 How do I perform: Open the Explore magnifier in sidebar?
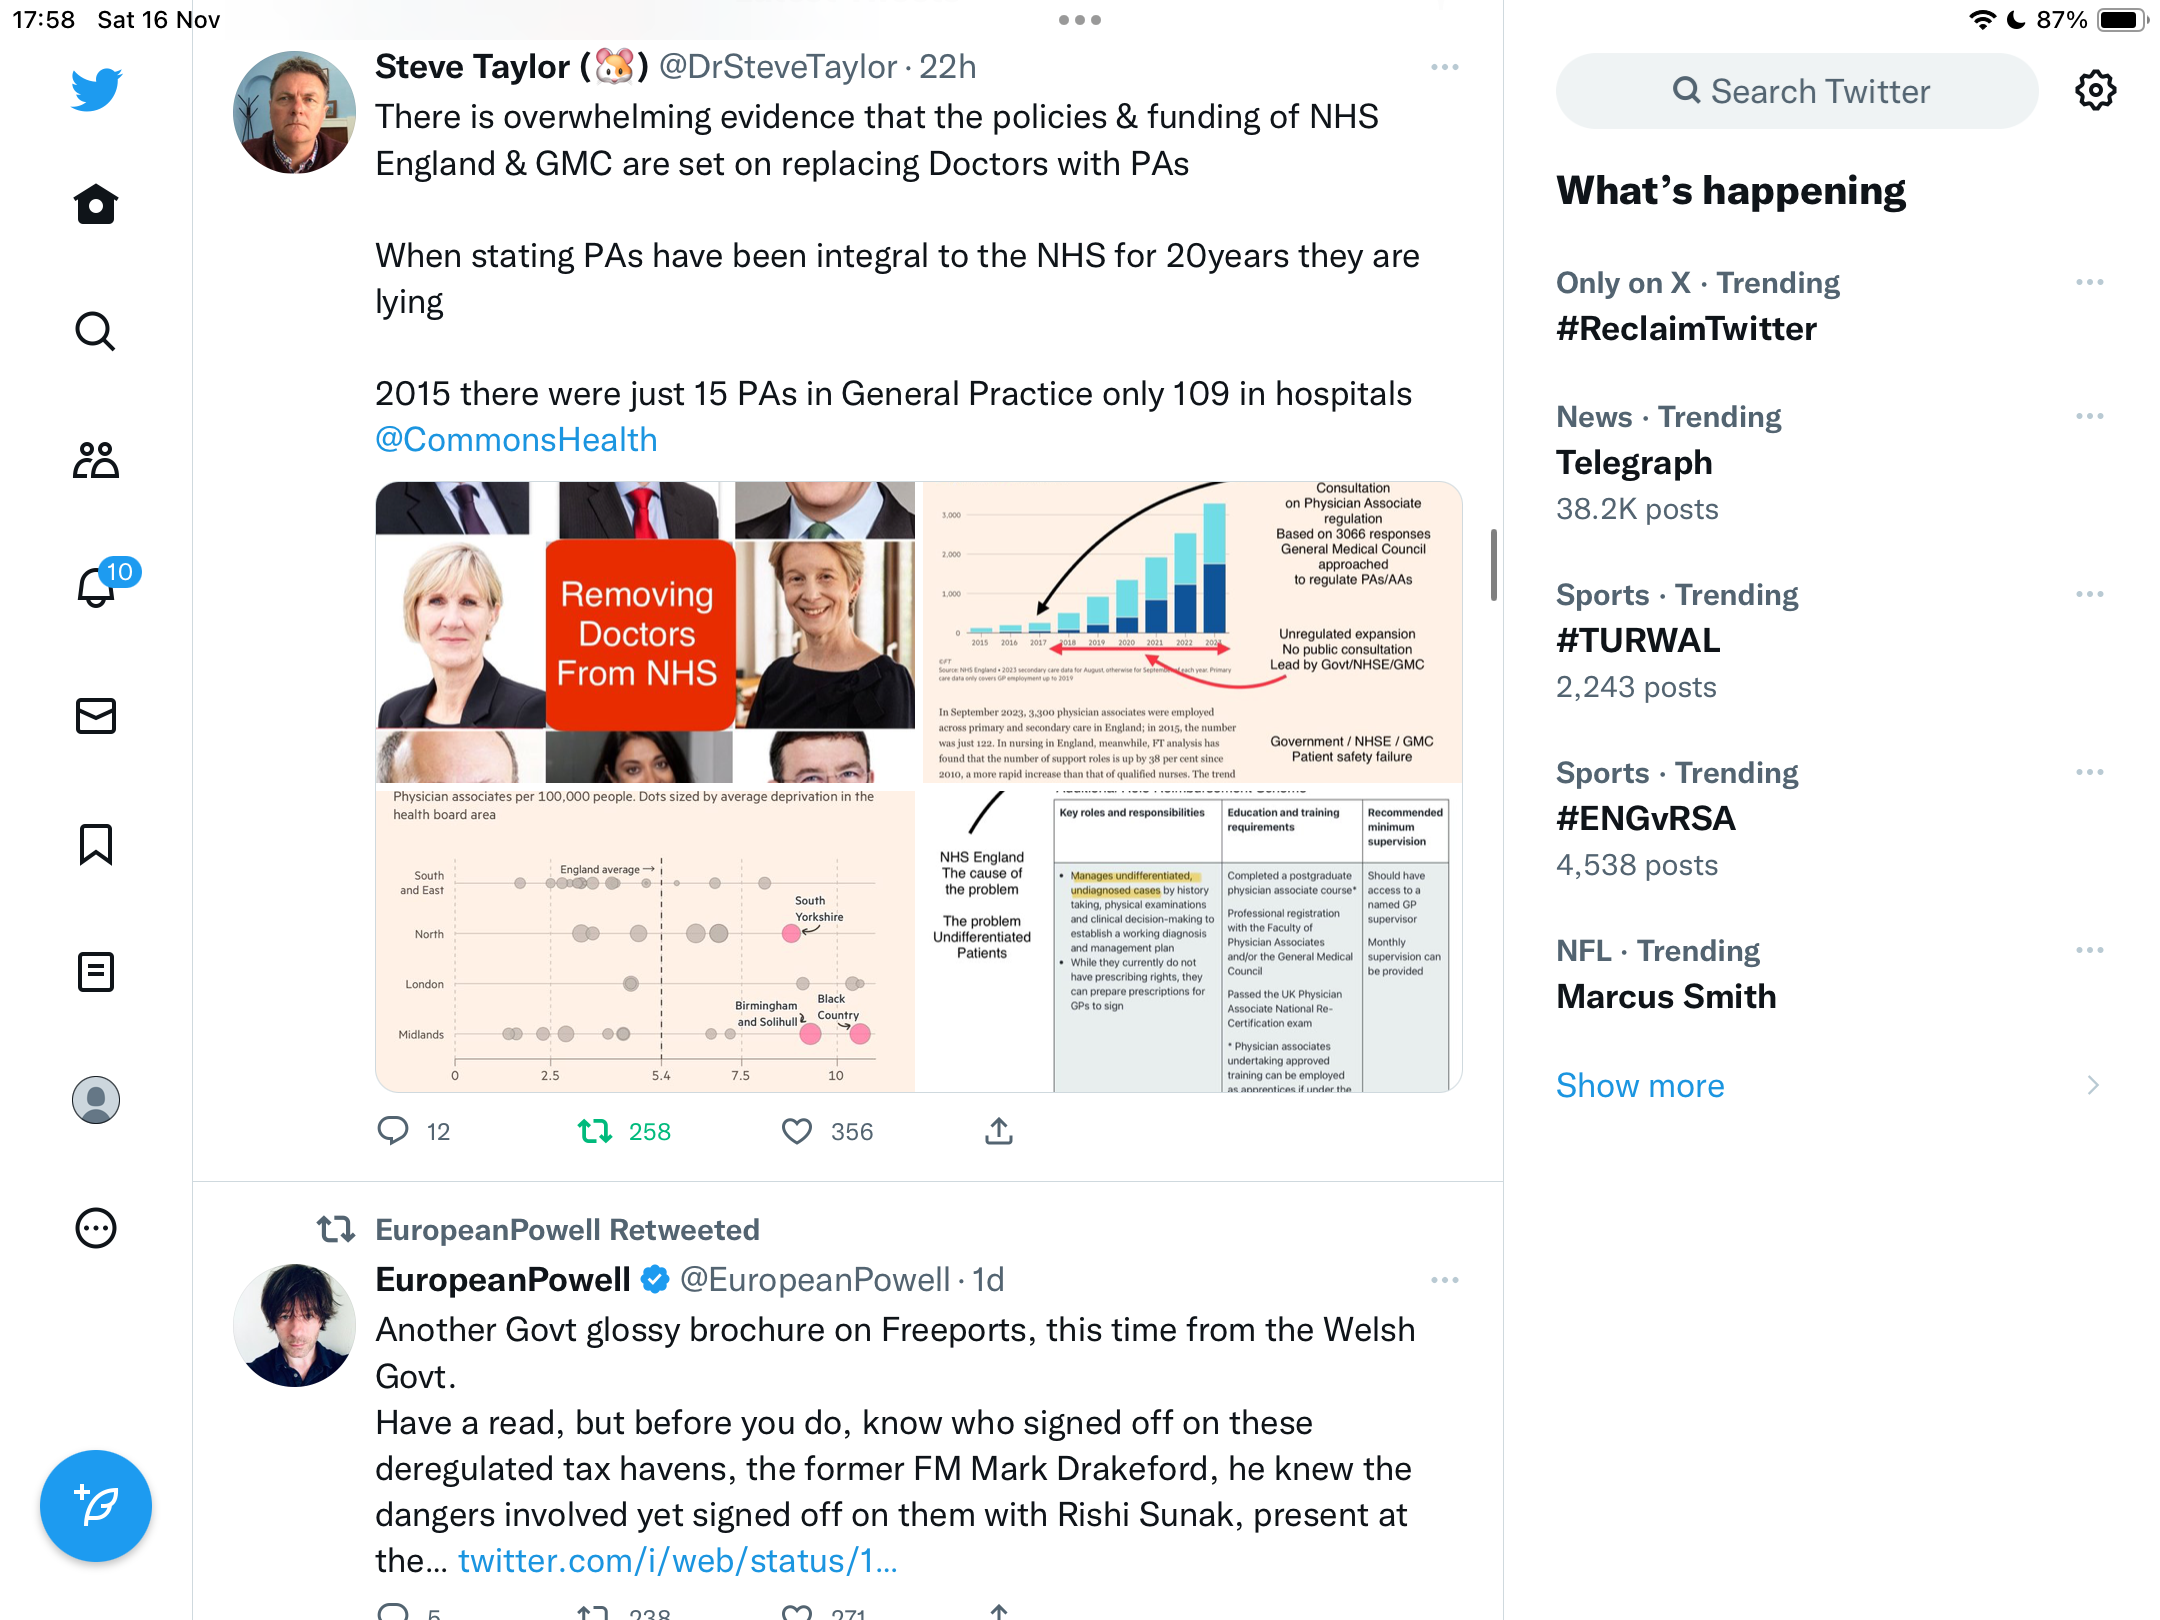pos(96,332)
